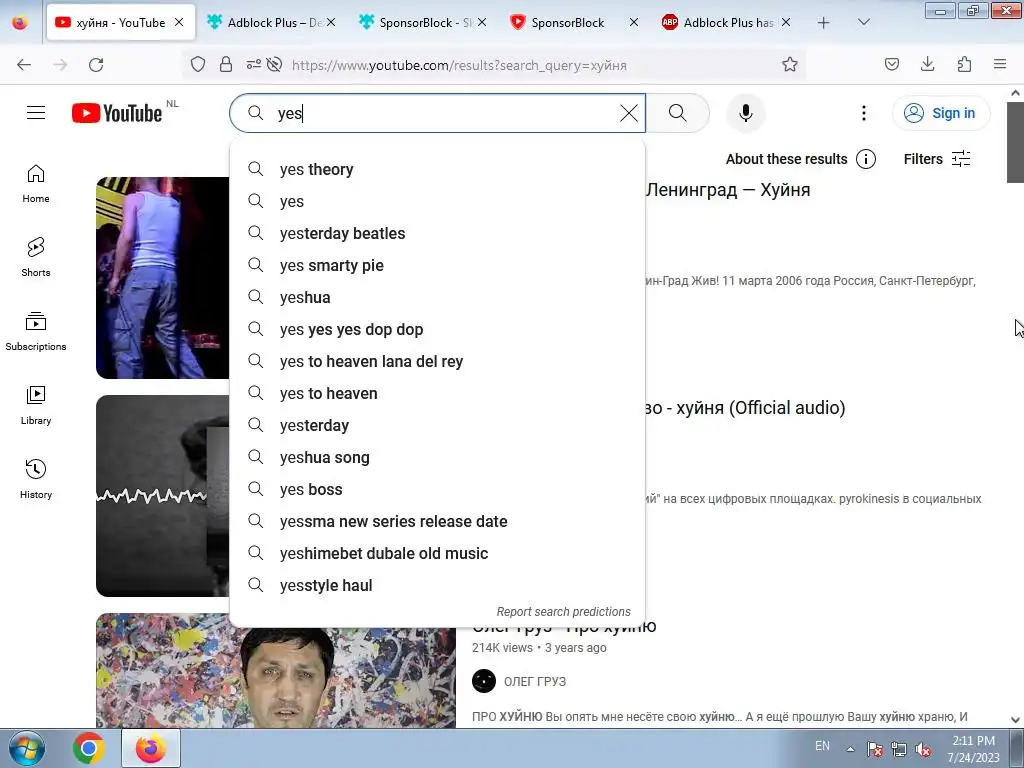Pick 'yessma new series release date'
The width and height of the screenshot is (1024, 768).
437,521
